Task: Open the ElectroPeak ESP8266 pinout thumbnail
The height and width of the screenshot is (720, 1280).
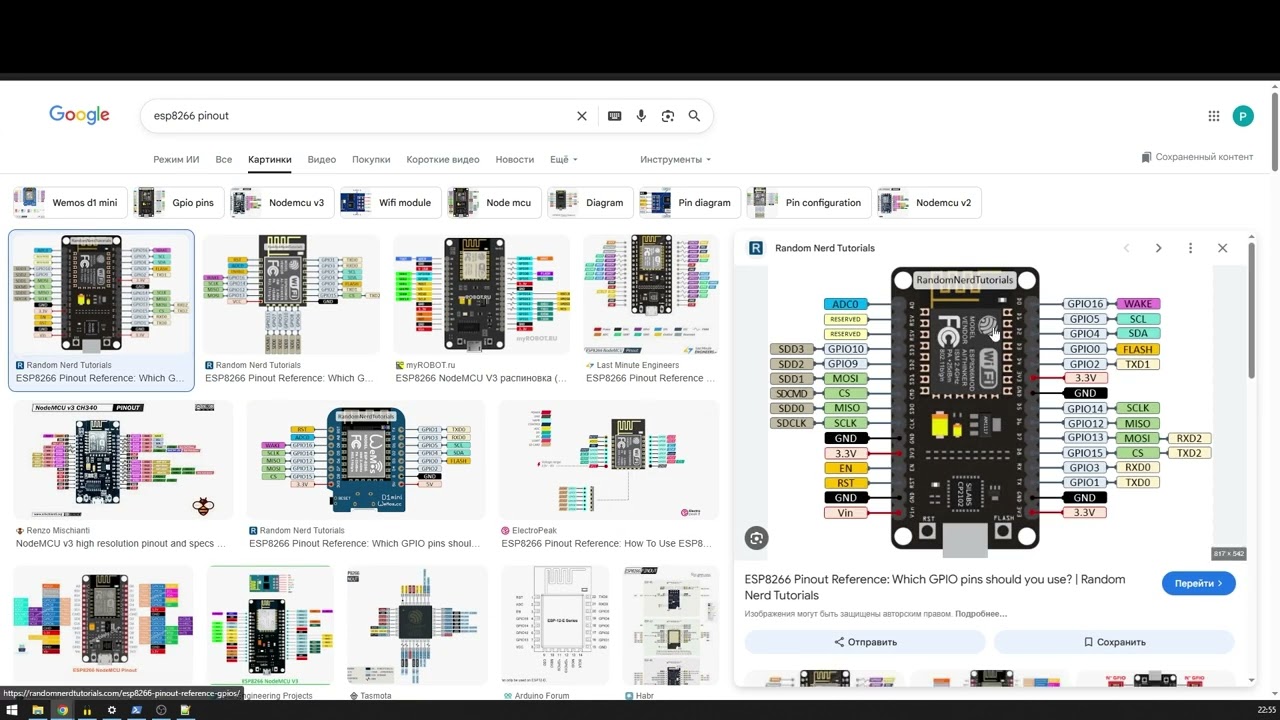Action: pyautogui.click(x=608, y=461)
